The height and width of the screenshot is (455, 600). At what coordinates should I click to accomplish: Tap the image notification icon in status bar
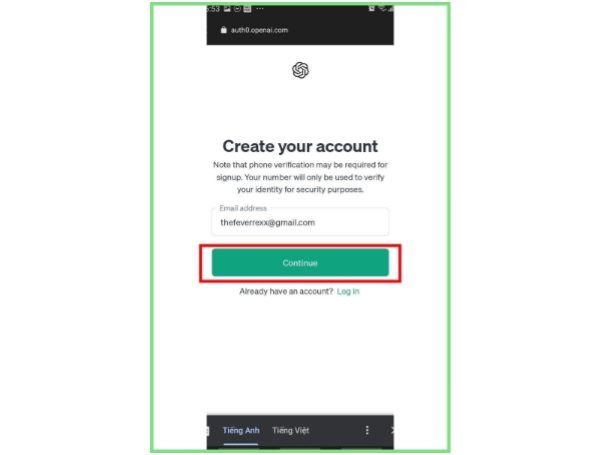point(227,8)
